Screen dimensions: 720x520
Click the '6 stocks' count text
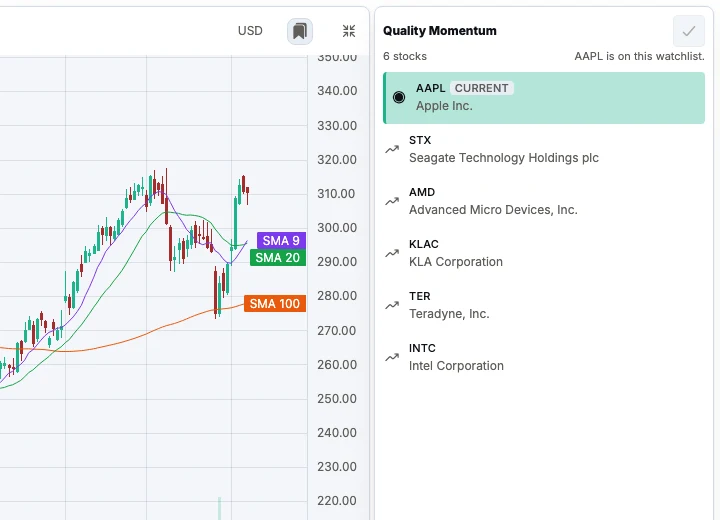(x=405, y=56)
